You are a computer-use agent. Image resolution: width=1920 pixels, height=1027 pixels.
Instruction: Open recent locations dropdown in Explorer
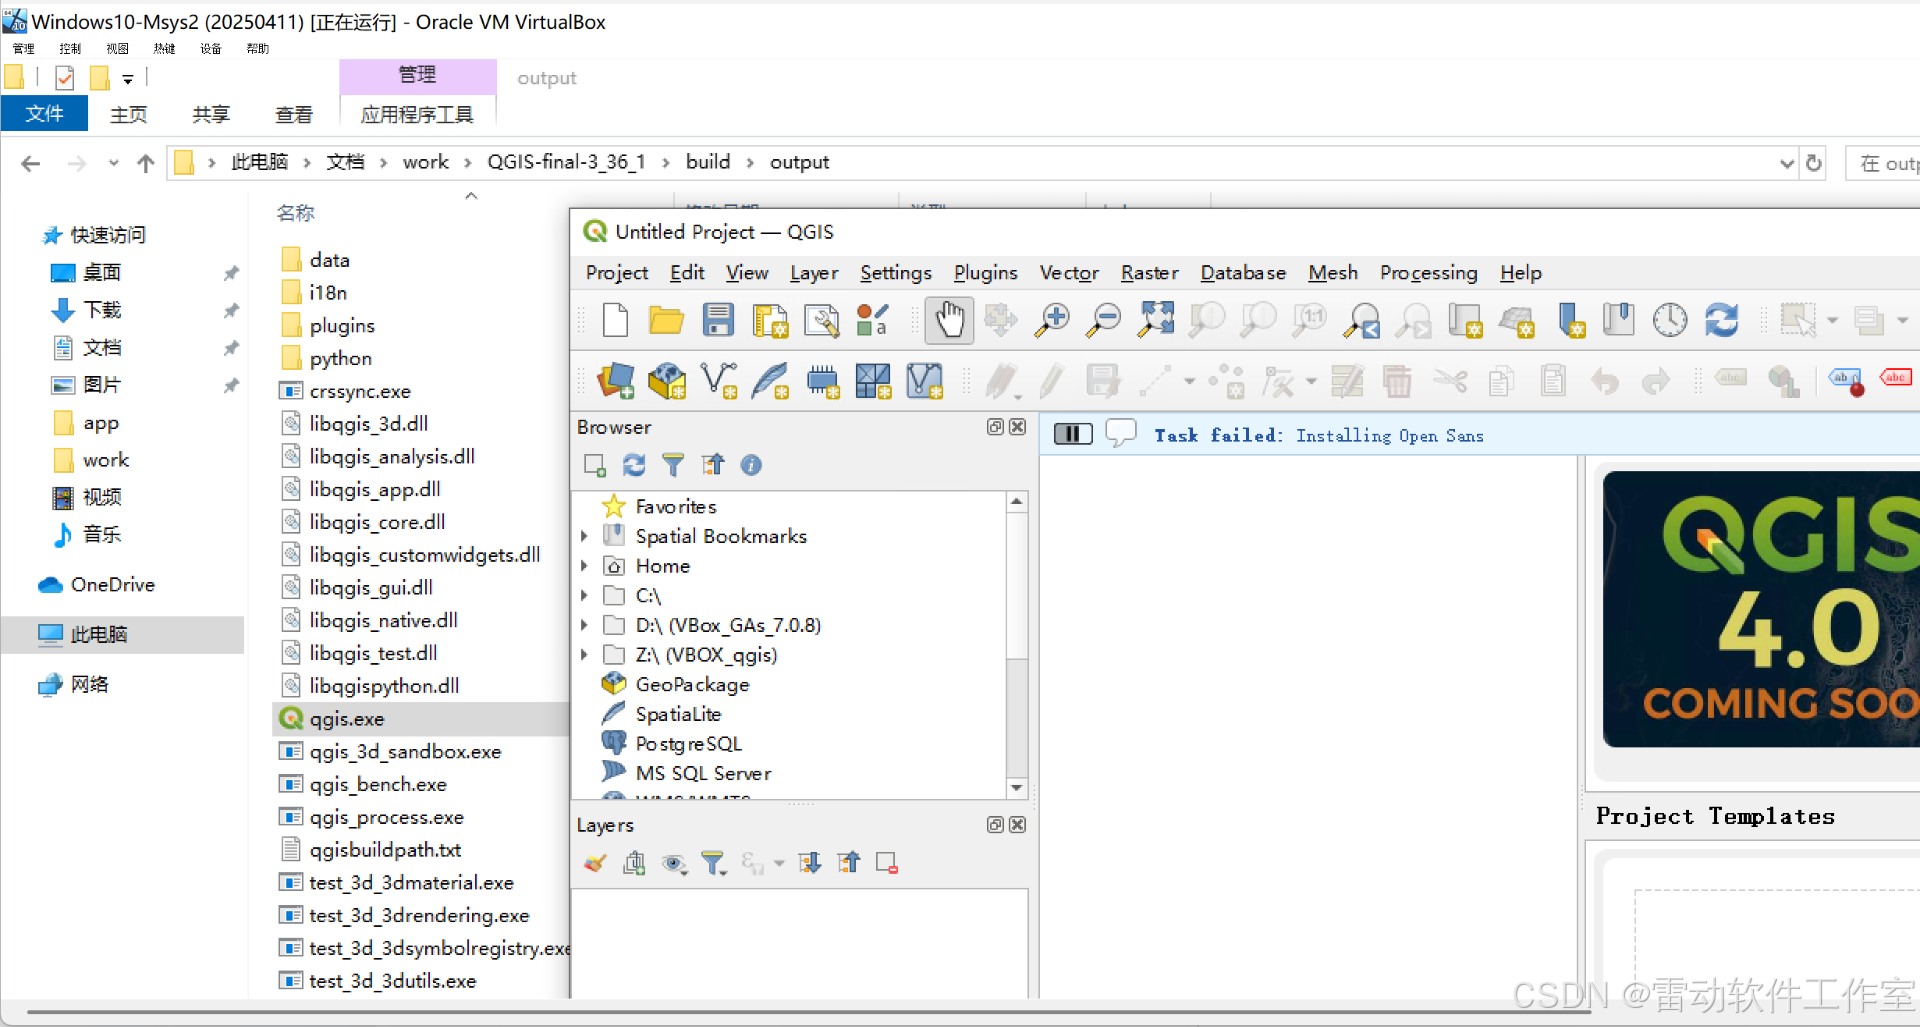click(x=113, y=163)
